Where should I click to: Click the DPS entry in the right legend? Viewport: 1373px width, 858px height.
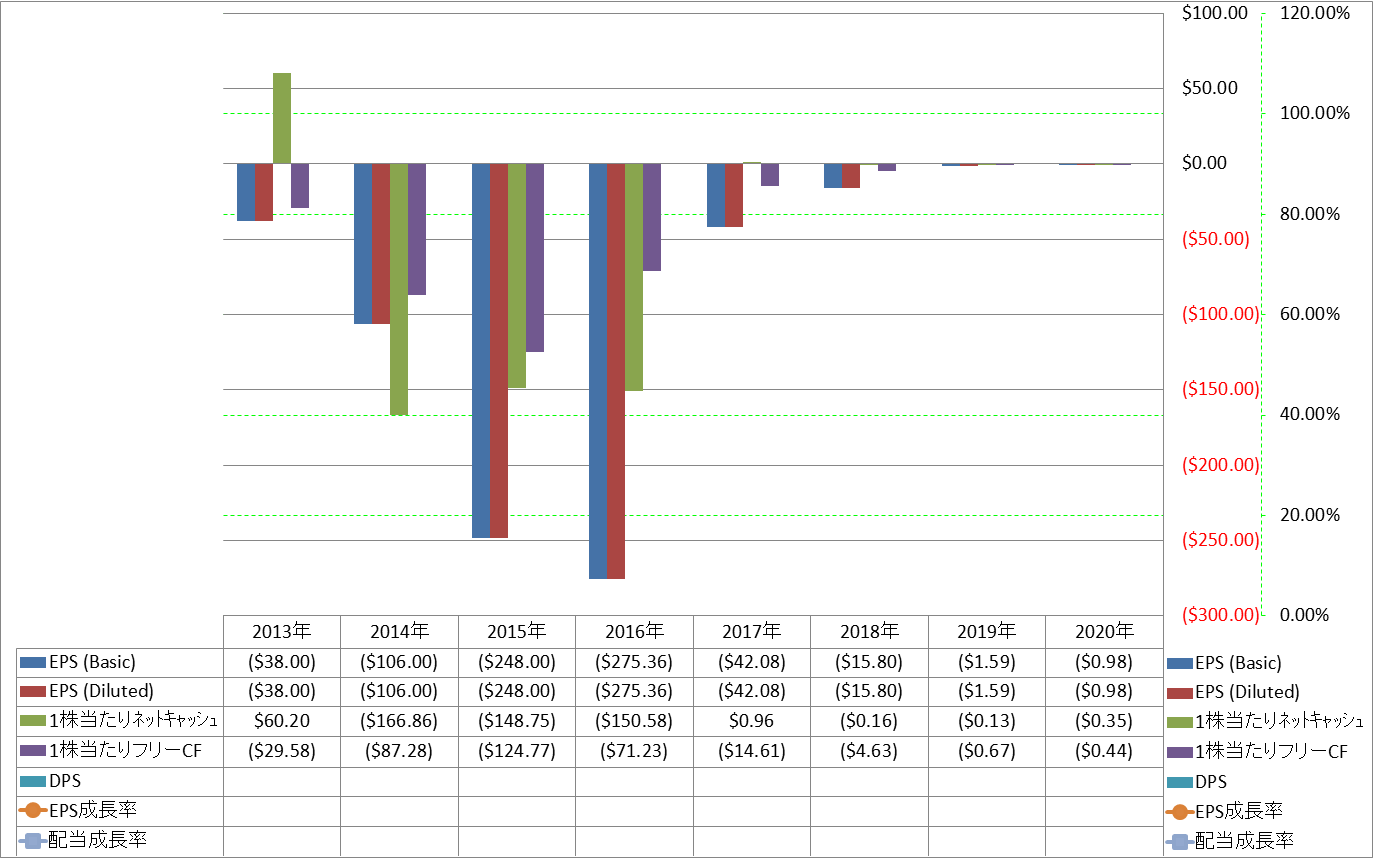coord(1211,782)
